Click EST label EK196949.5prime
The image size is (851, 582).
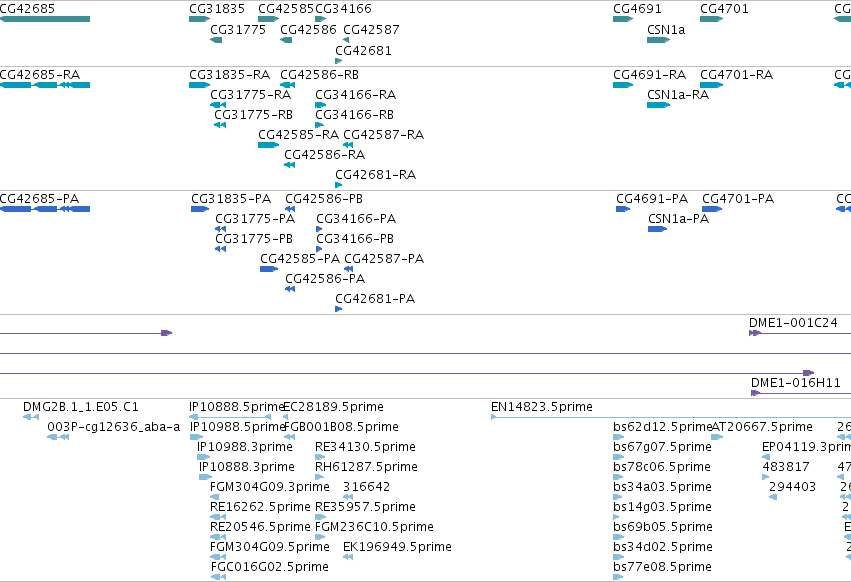397,547
